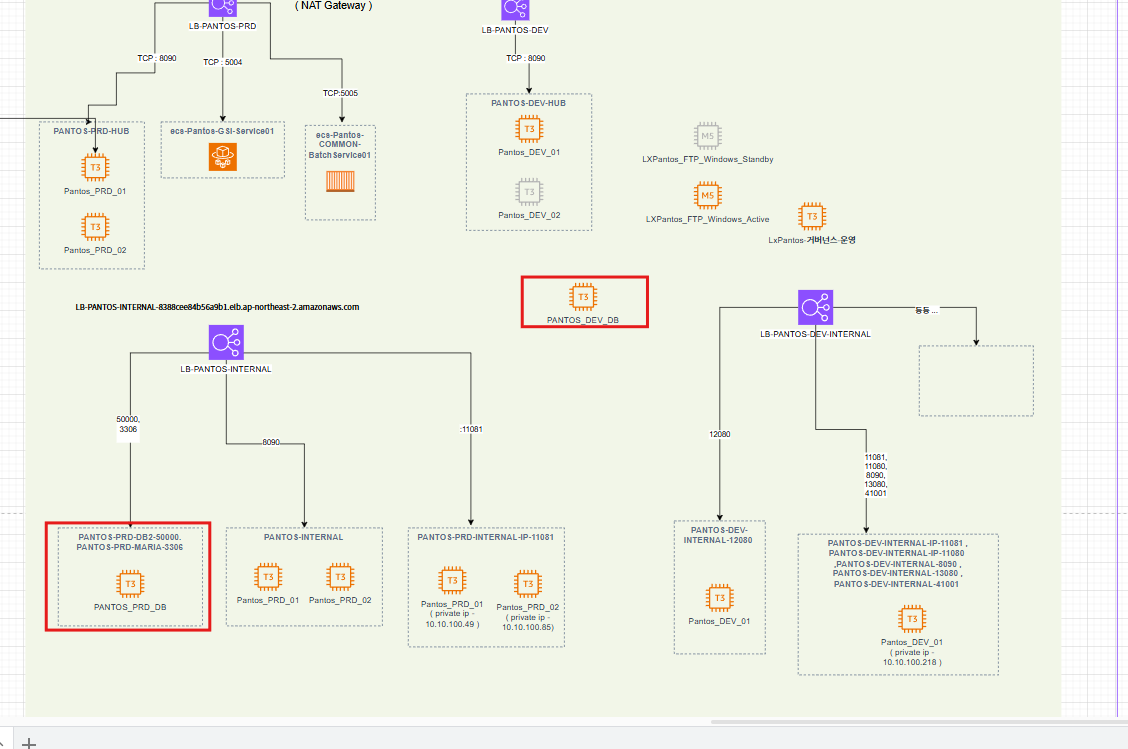Click the LB-PANTOS-DEV-INTERNAL load balancer icon
The image size is (1128, 749).
pyautogui.click(x=815, y=307)
